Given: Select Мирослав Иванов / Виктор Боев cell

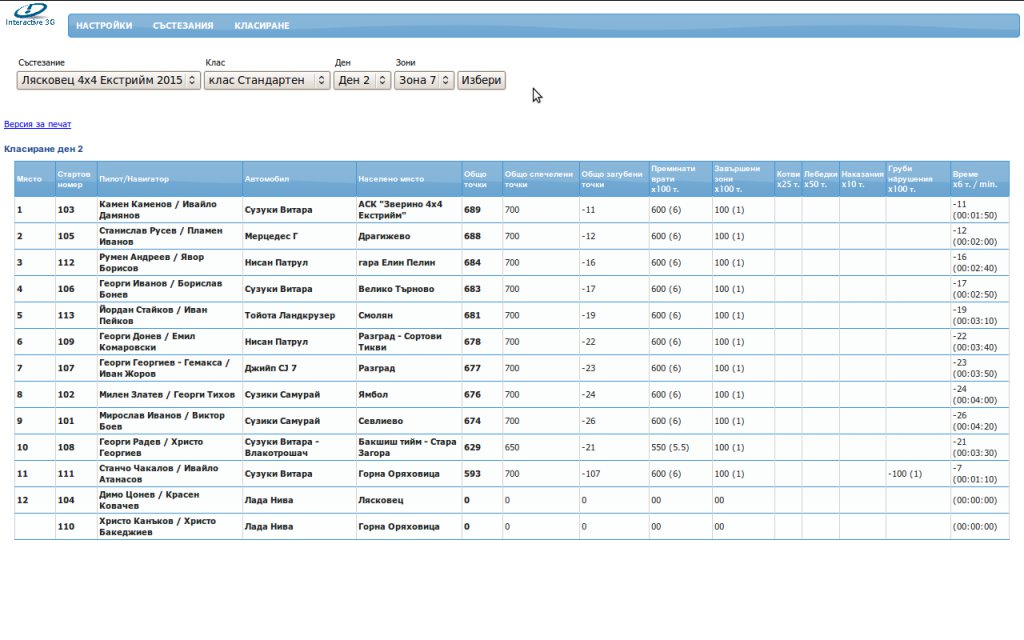Looking at the screenshot, I should pyautogui.click(x=170, y=421).
